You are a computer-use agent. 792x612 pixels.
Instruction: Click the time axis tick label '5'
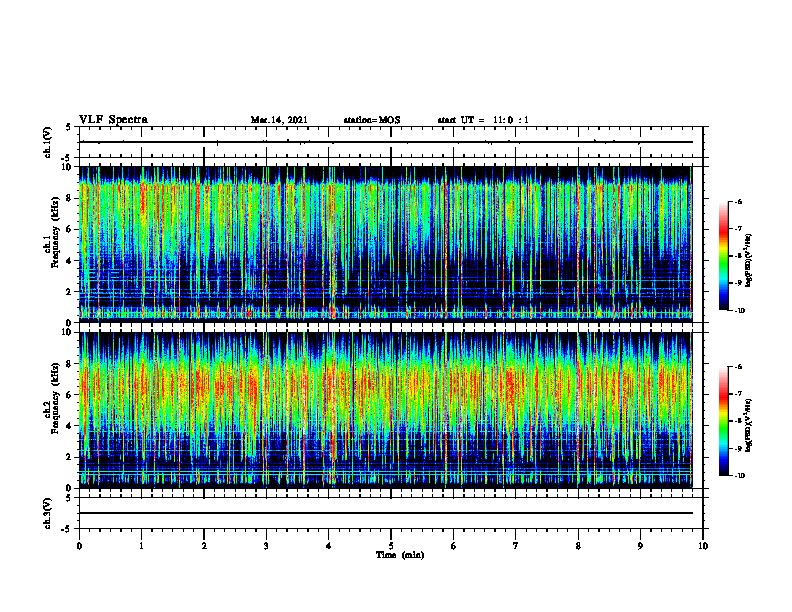pyautogui.click(x=391, y=546)
